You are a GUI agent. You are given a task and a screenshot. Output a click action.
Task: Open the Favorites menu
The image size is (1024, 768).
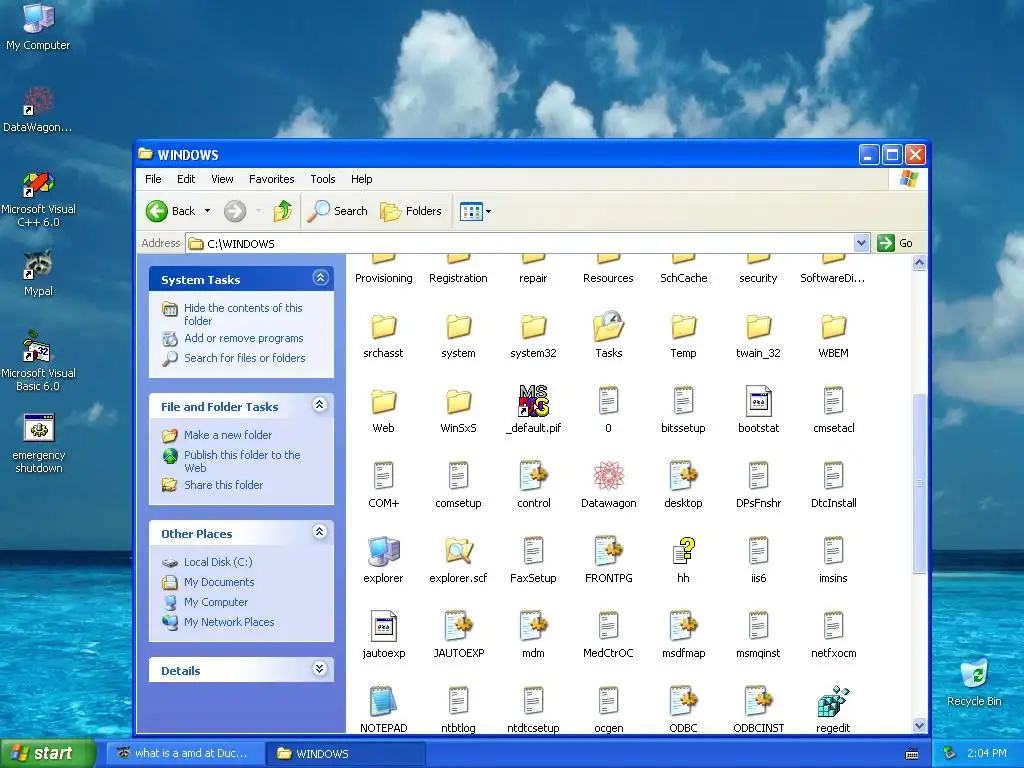coord(272,179)
